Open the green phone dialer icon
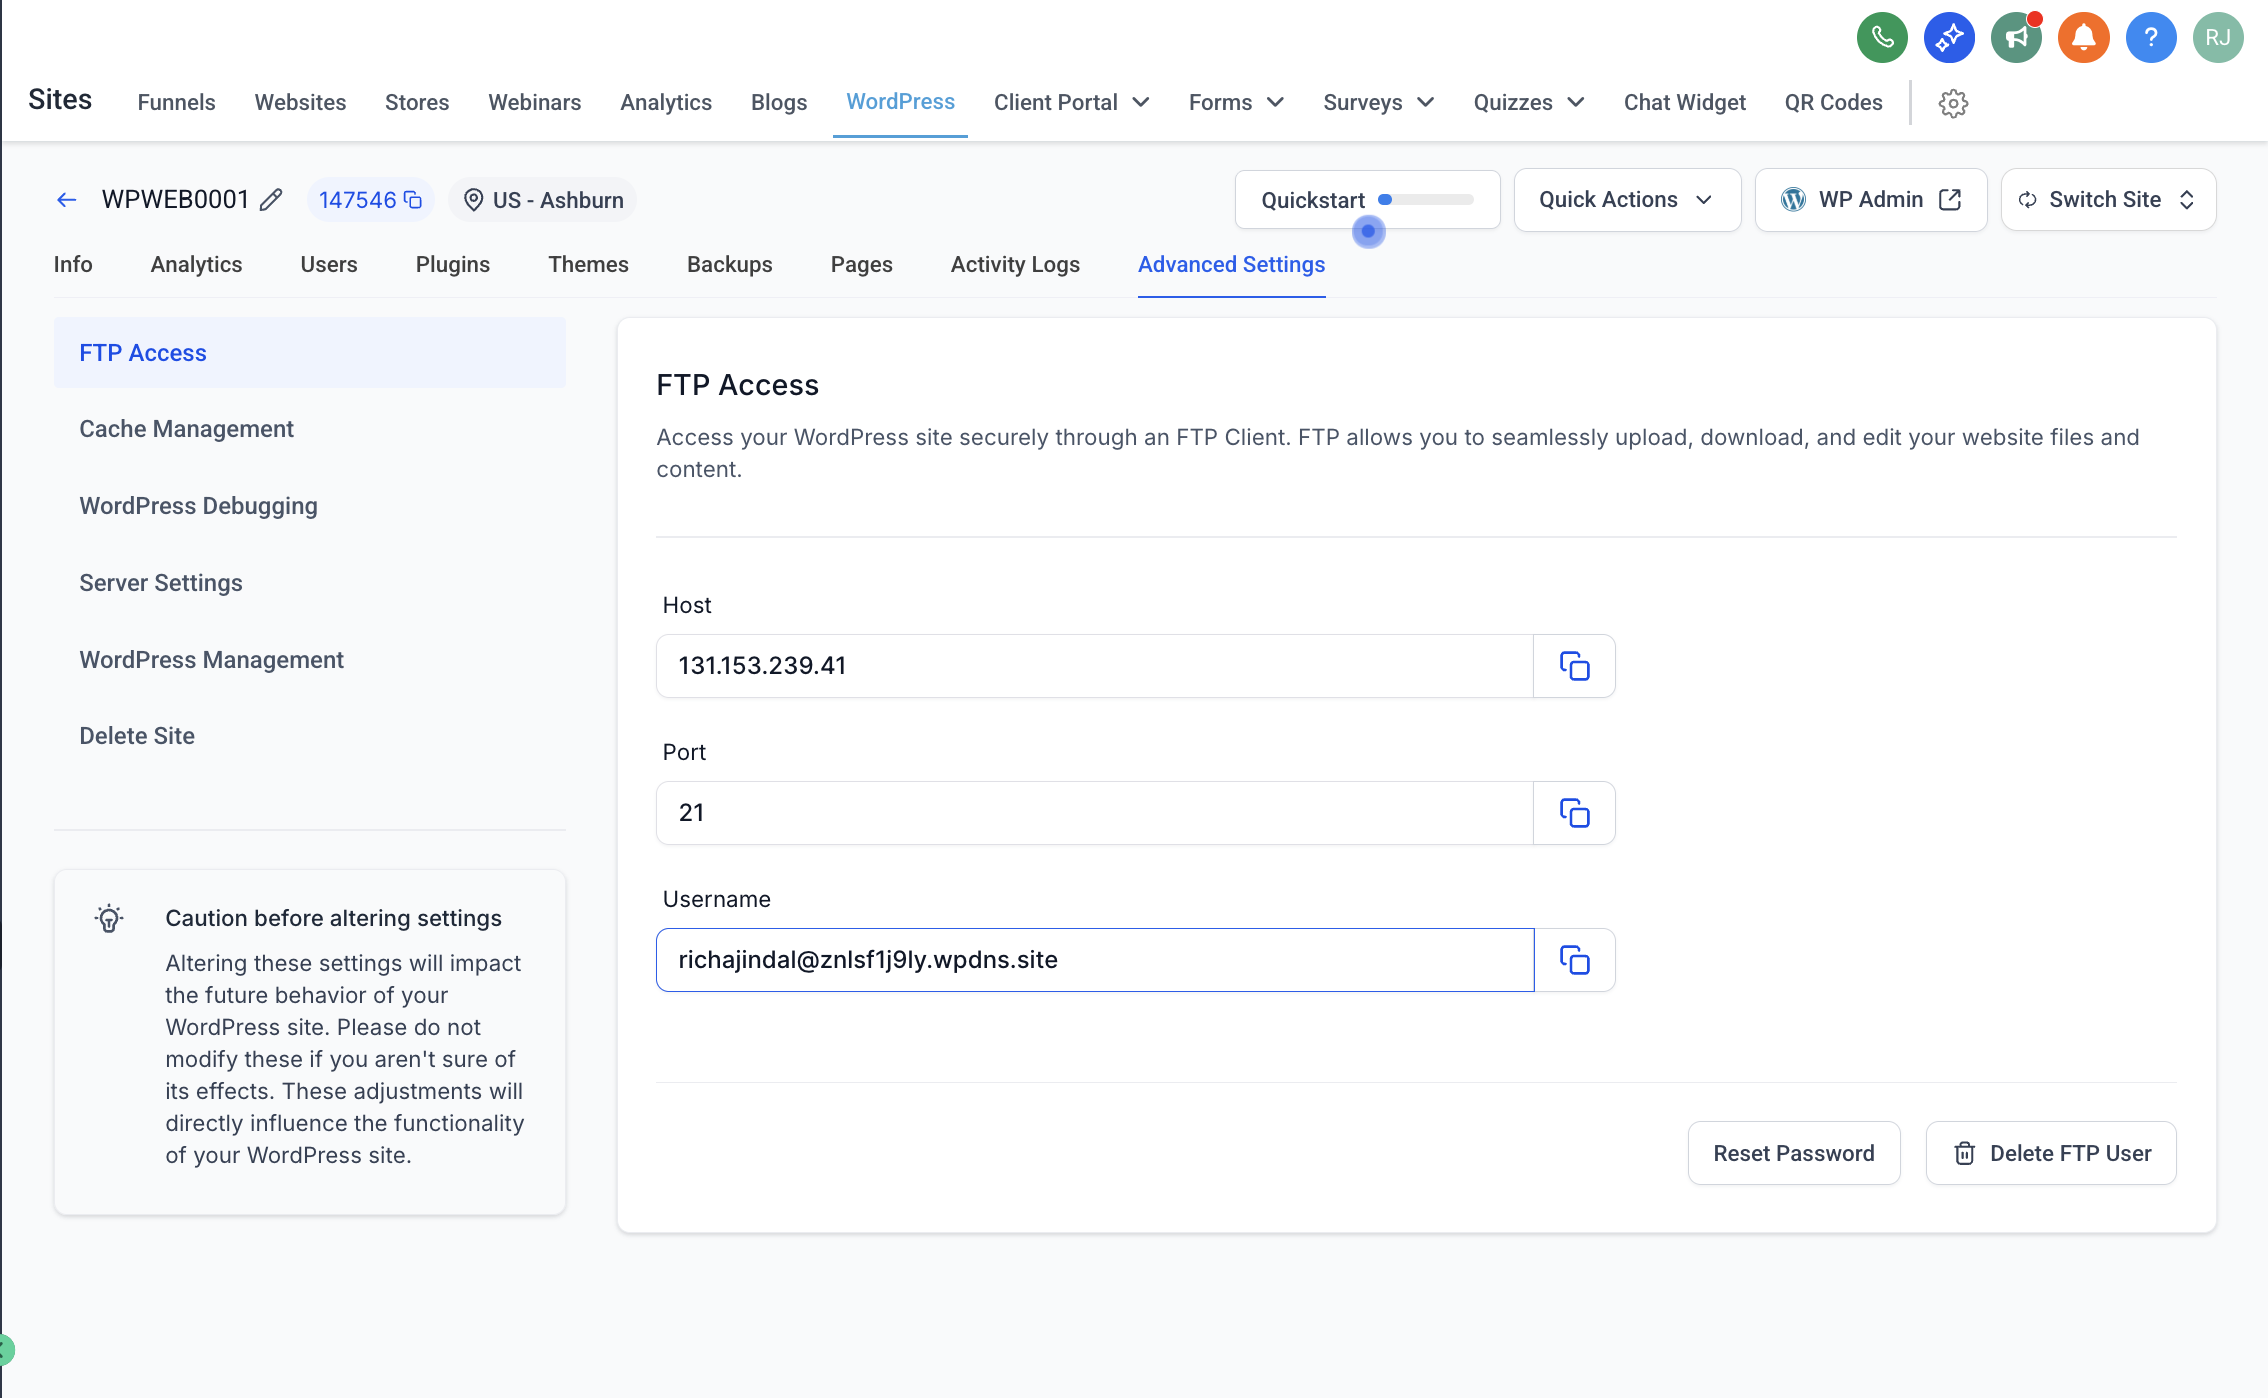 pos(1882,38)
